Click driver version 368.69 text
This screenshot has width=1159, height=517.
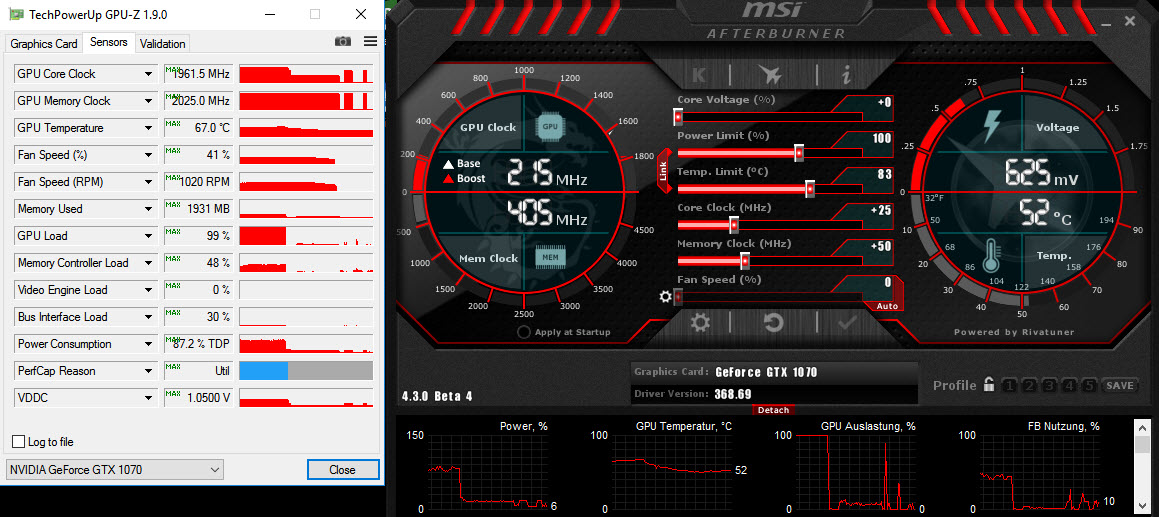[x=733, y=393]
